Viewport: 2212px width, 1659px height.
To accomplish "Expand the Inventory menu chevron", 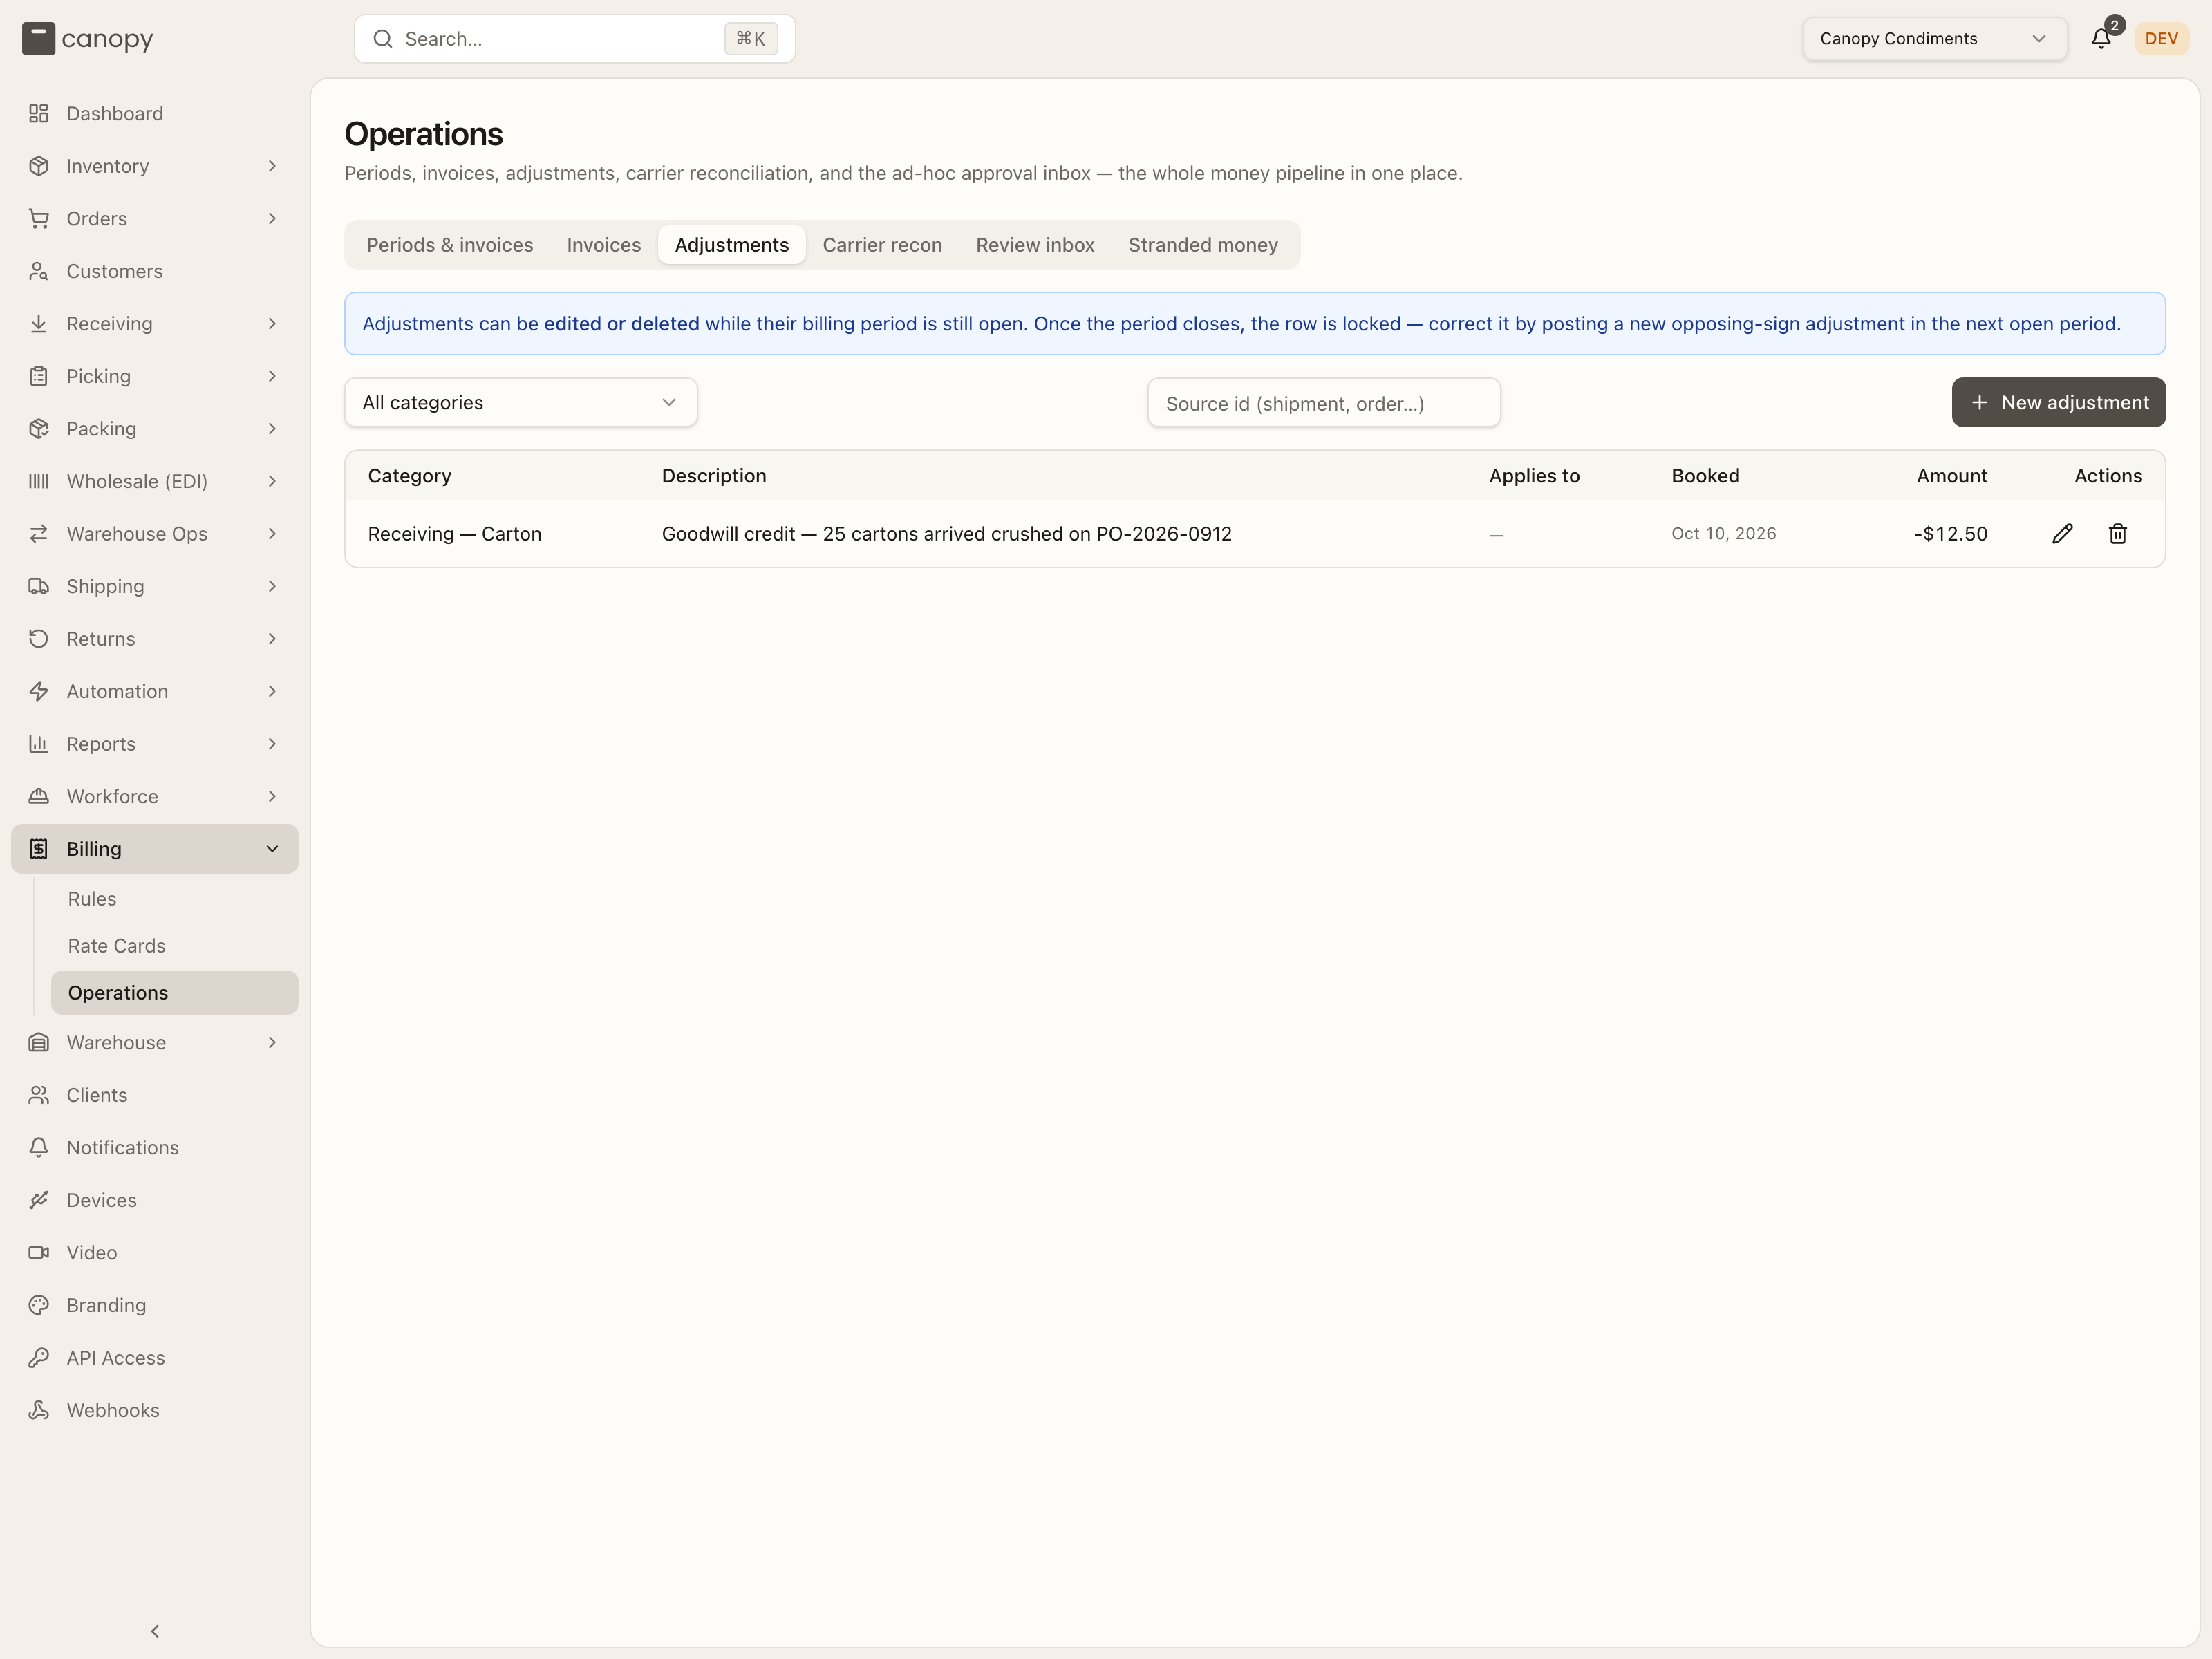I will point(272,166).
